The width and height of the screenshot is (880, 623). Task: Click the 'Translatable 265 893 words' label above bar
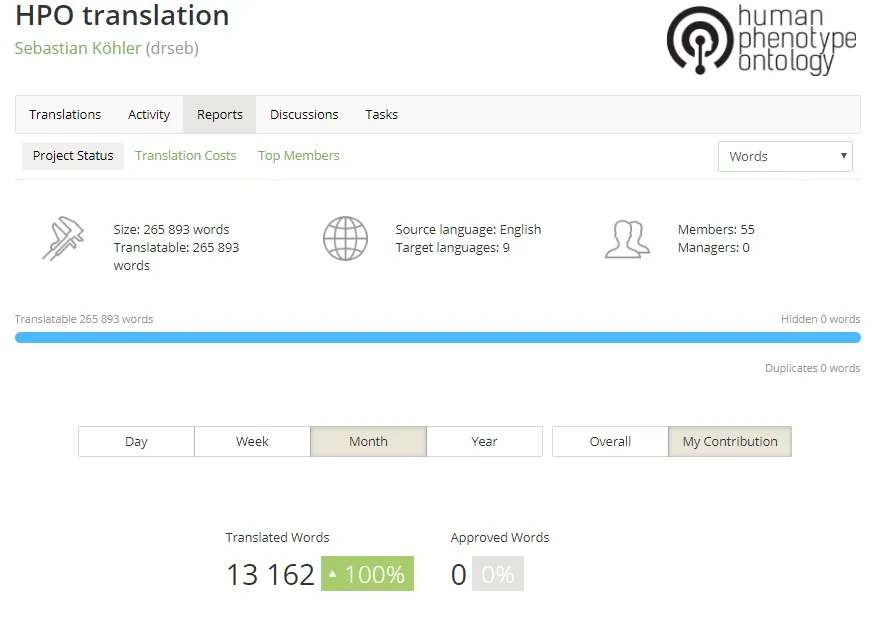(x=84, y=319)
